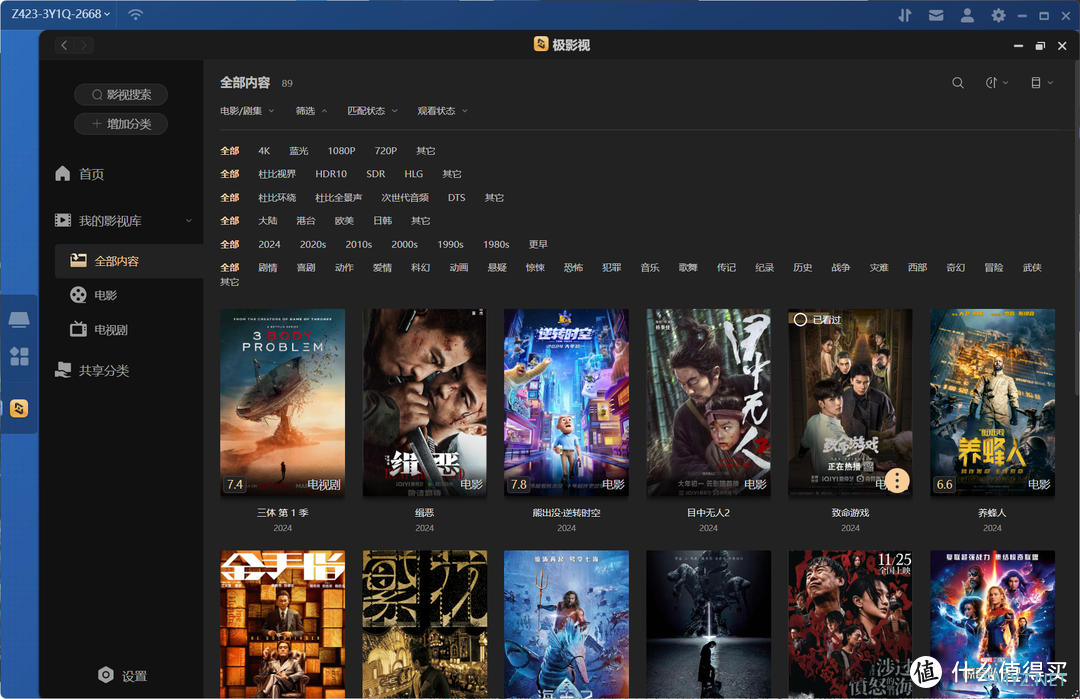Click the storage drive icon in the left dock
This screenshot has height=699, width=1080.
(19, 320)
